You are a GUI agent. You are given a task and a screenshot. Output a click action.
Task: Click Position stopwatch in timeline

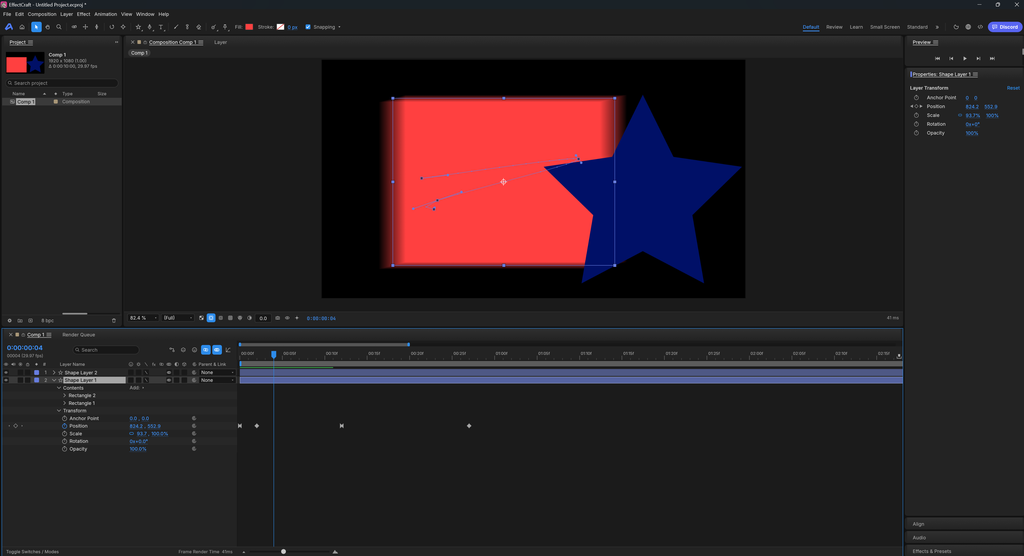point(65,426)
